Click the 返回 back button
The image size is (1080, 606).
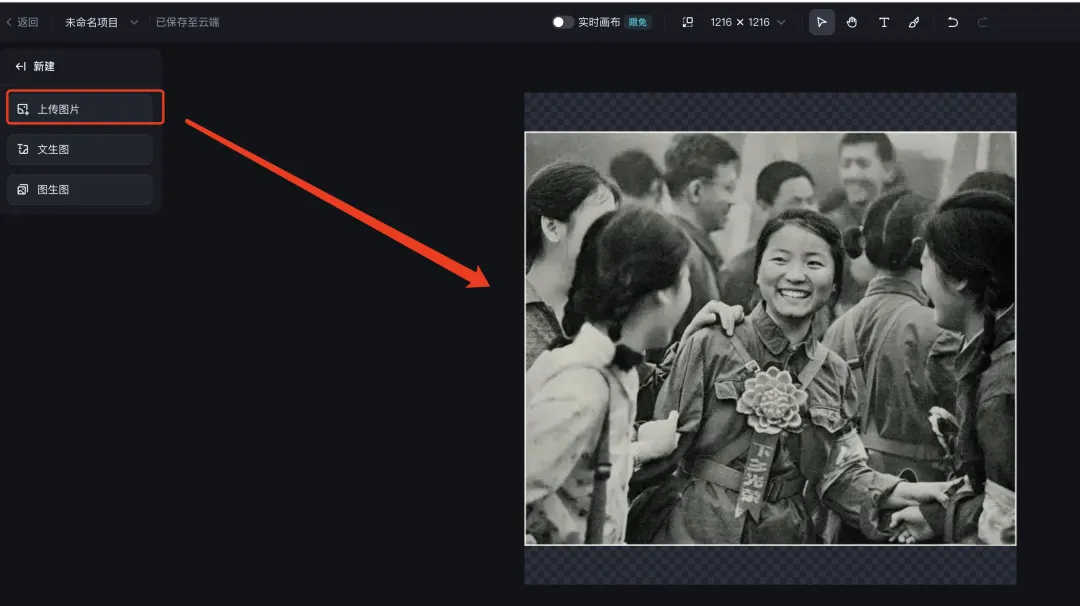pos(22,22)
